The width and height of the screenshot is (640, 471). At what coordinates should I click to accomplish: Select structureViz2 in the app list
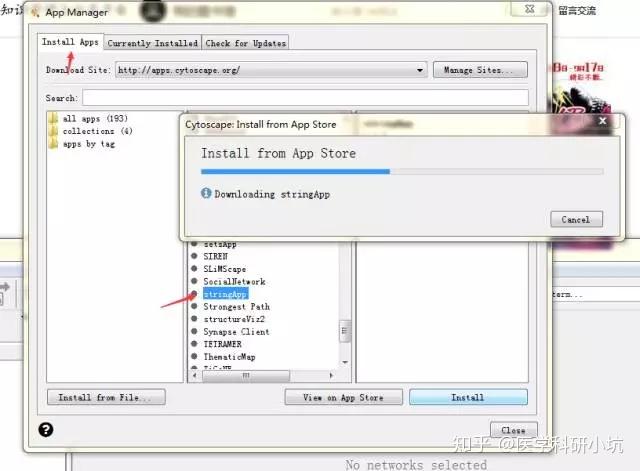234,319
